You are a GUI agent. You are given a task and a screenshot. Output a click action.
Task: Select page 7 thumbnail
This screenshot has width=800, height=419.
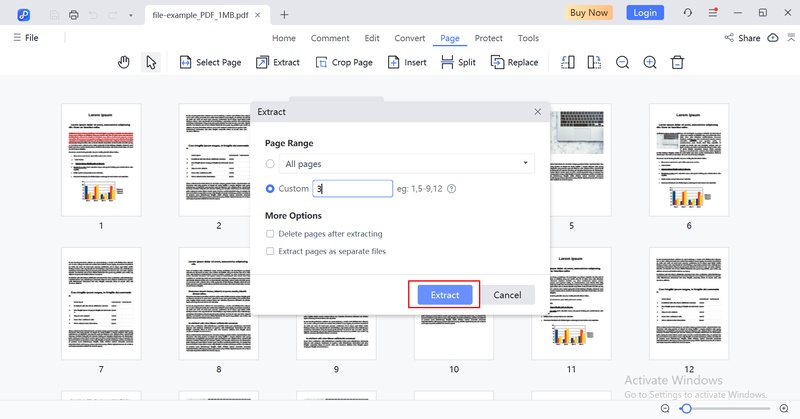[101, 304]
